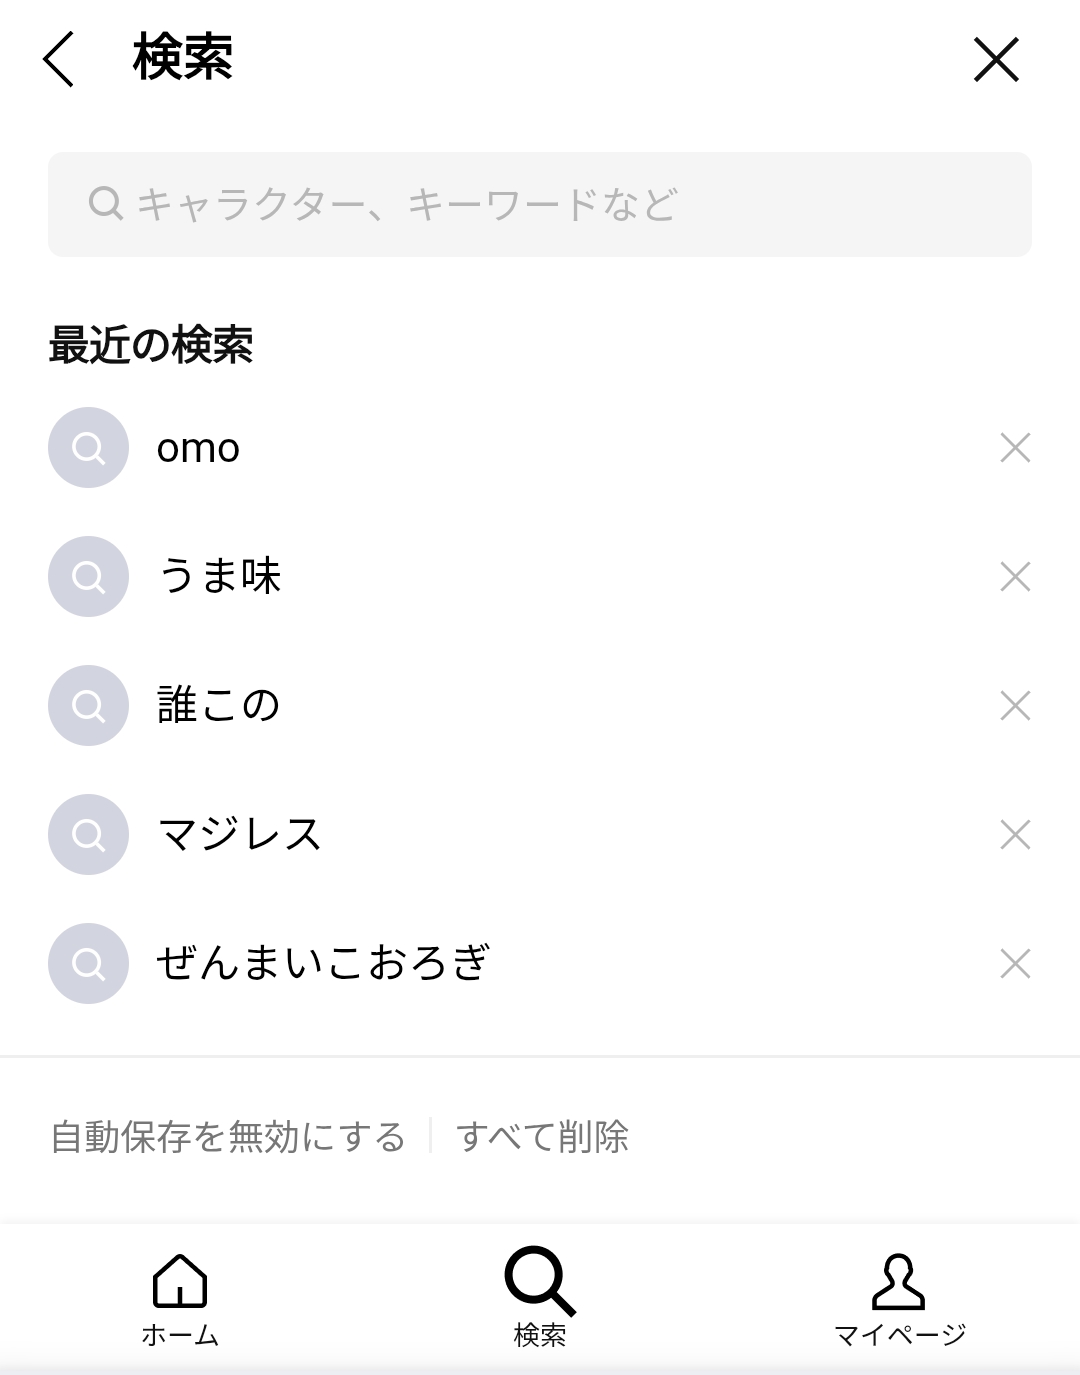Tap the magnifier icon beside 誰この
This screenshot has width=1080, height=1375.
[x=88, y=706]
